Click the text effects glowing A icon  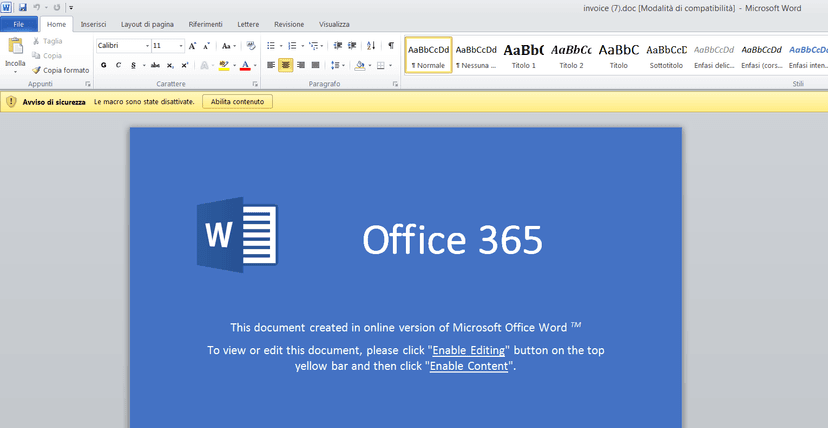pyautogui.click(x=204, y=65)
